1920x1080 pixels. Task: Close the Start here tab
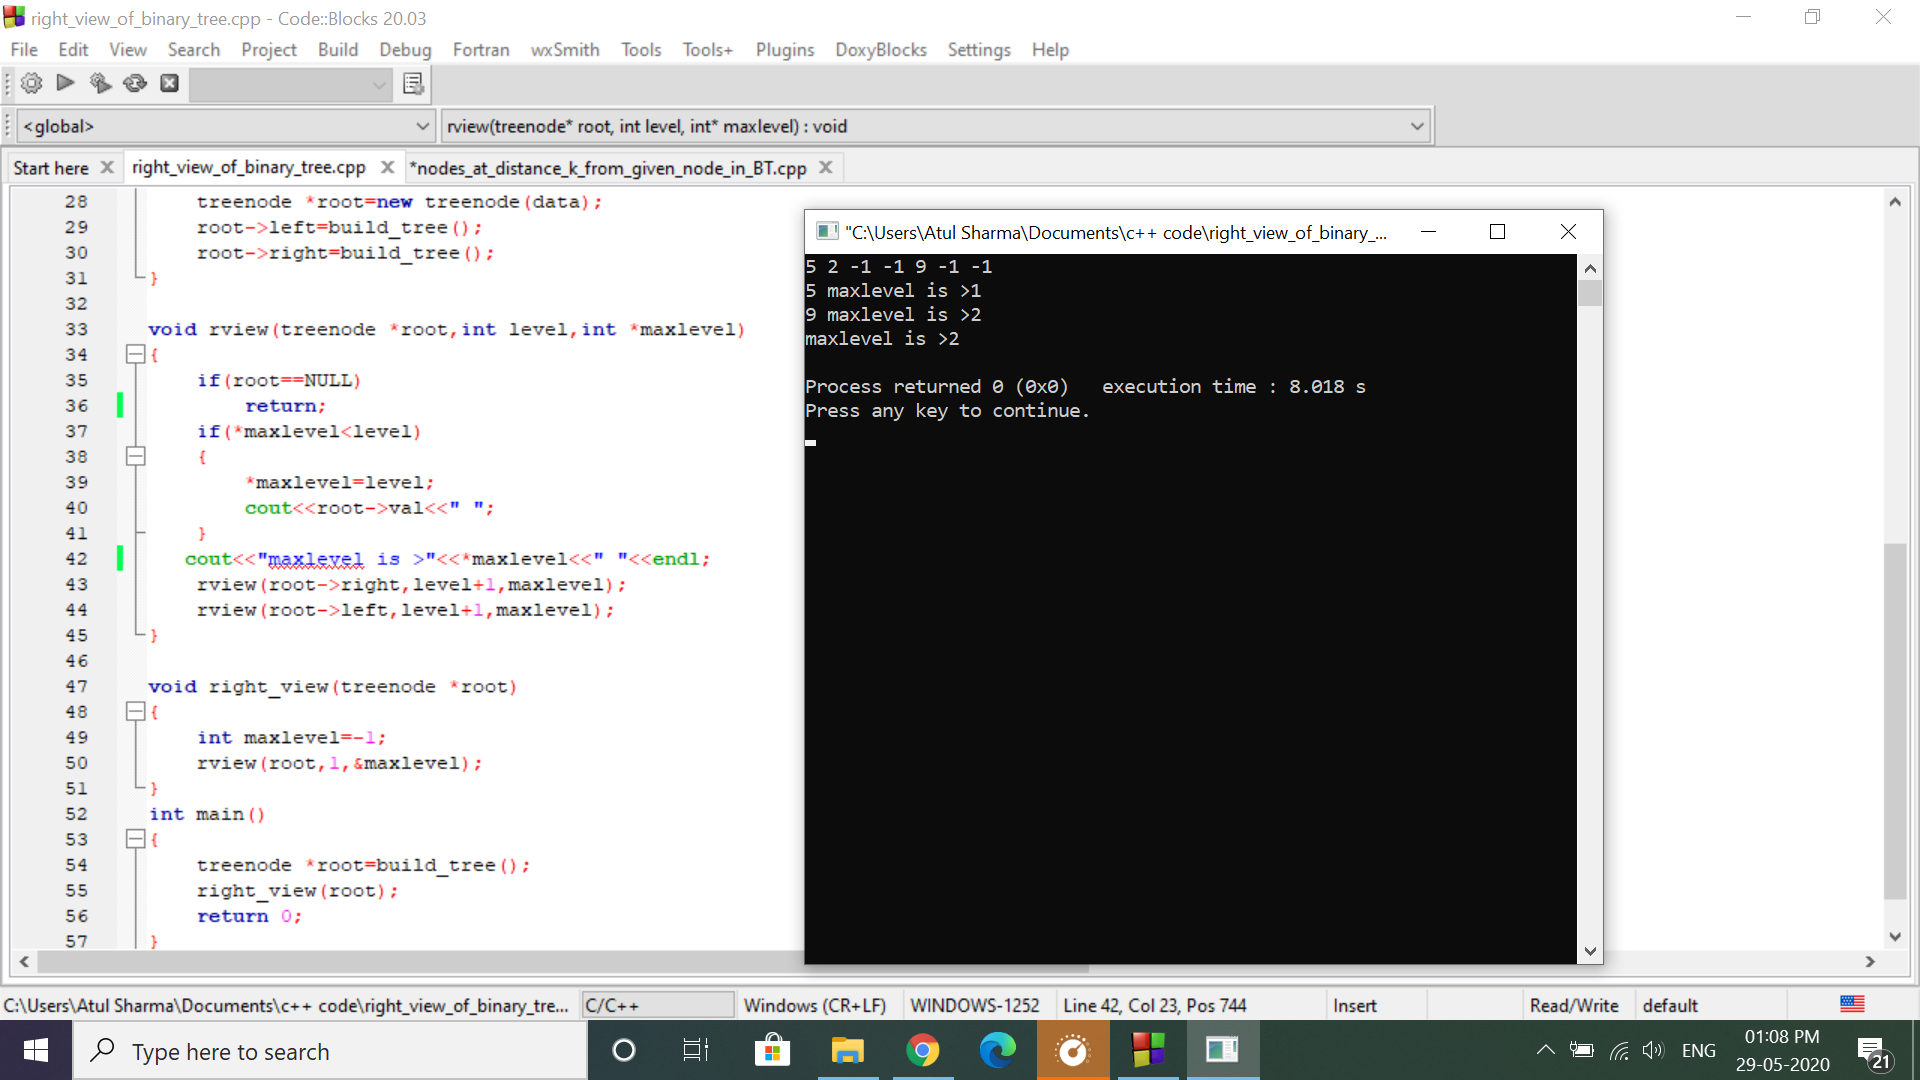coord(107,167)
